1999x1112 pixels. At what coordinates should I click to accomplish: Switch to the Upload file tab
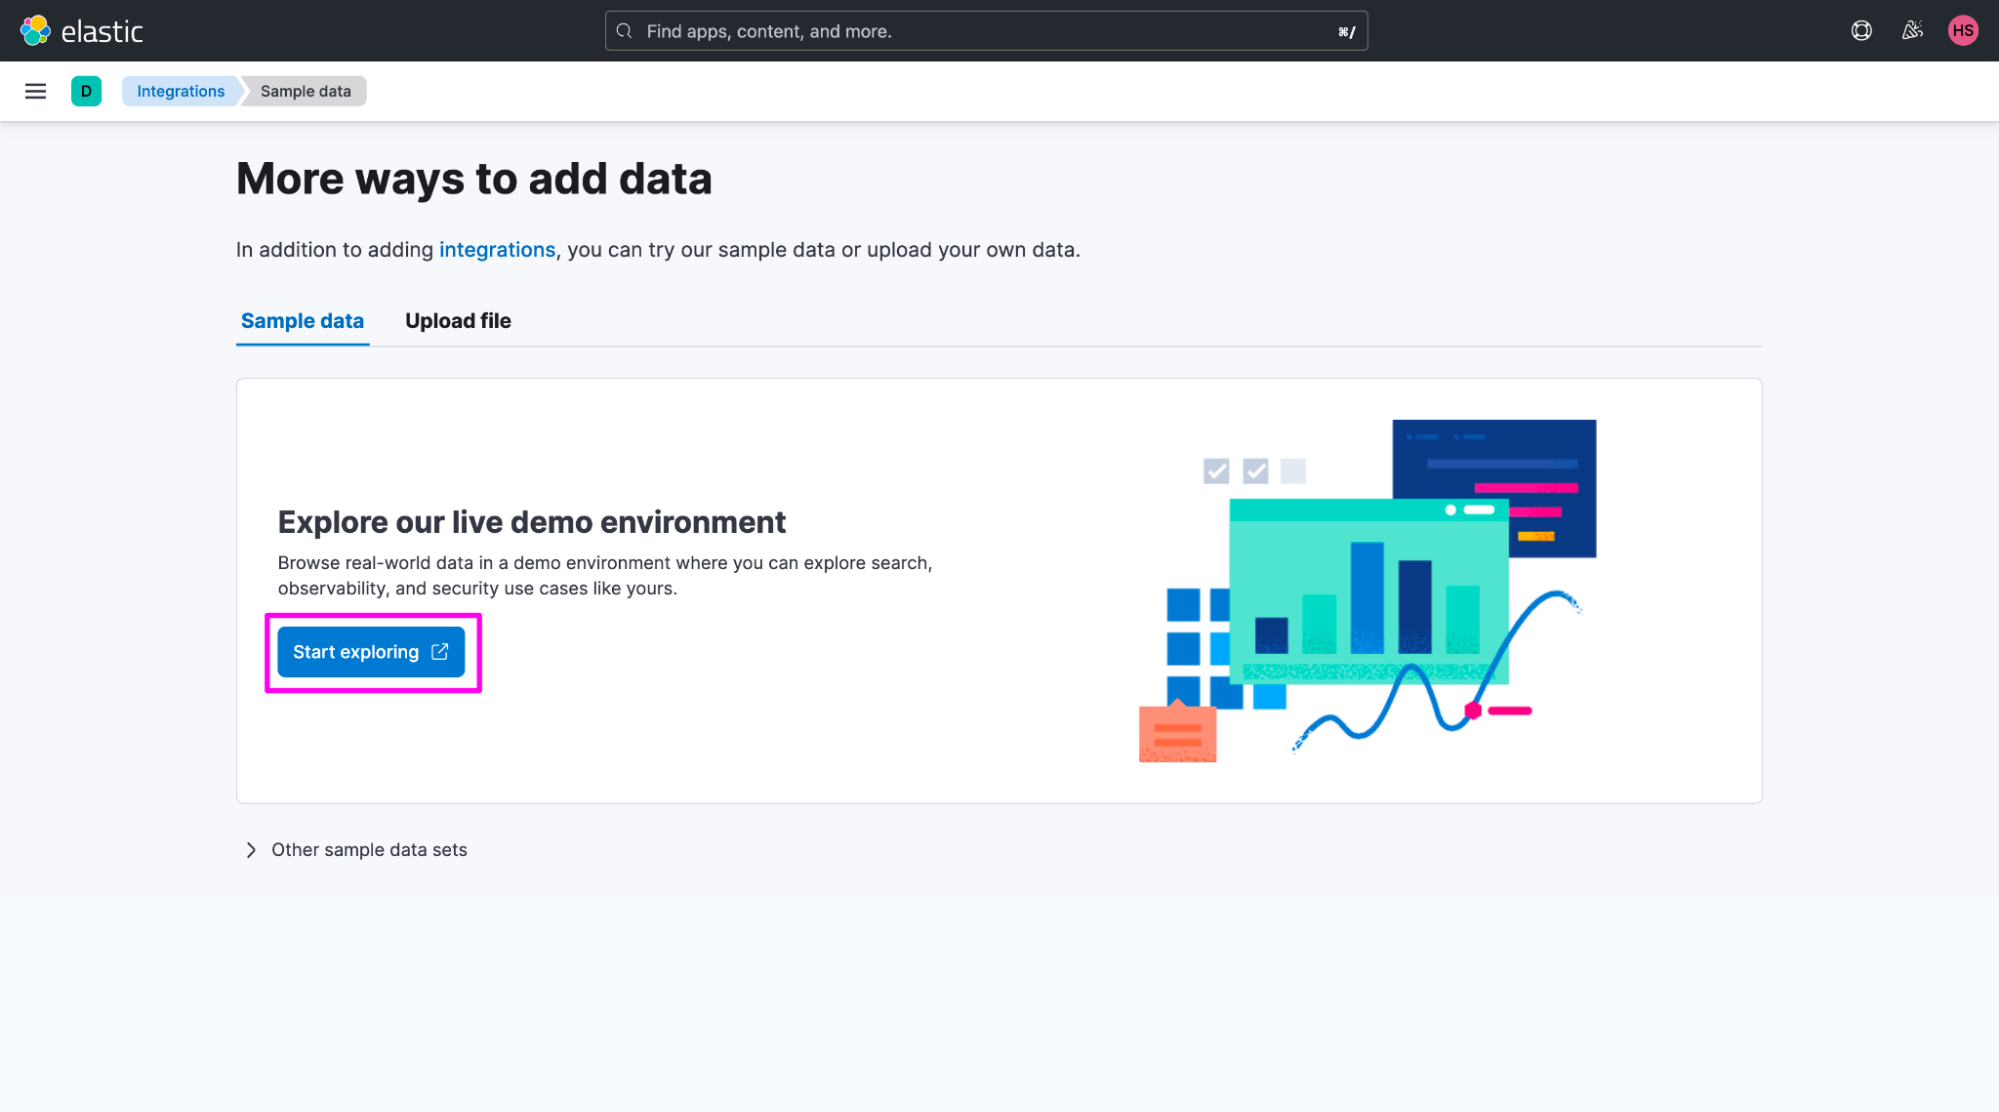tap(457, 320)
